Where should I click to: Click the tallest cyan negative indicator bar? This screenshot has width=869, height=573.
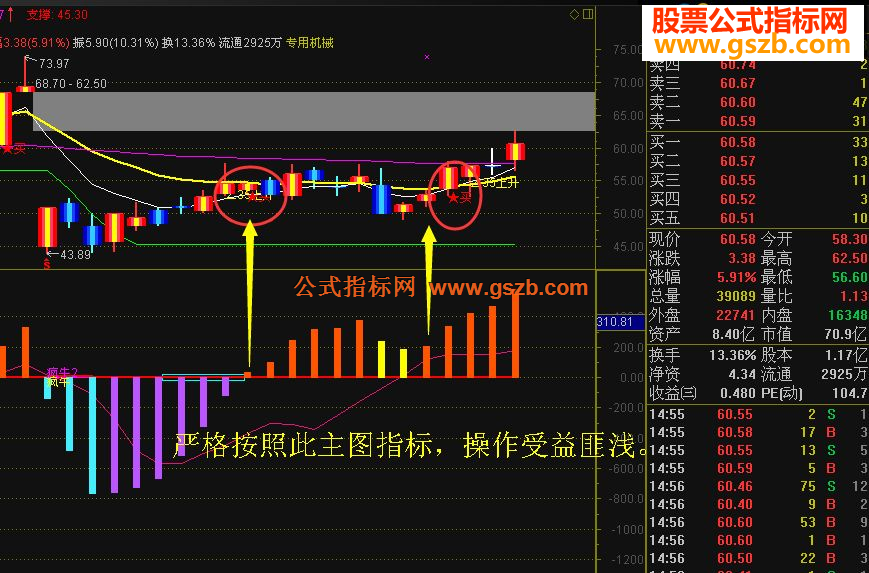(93, 435)
